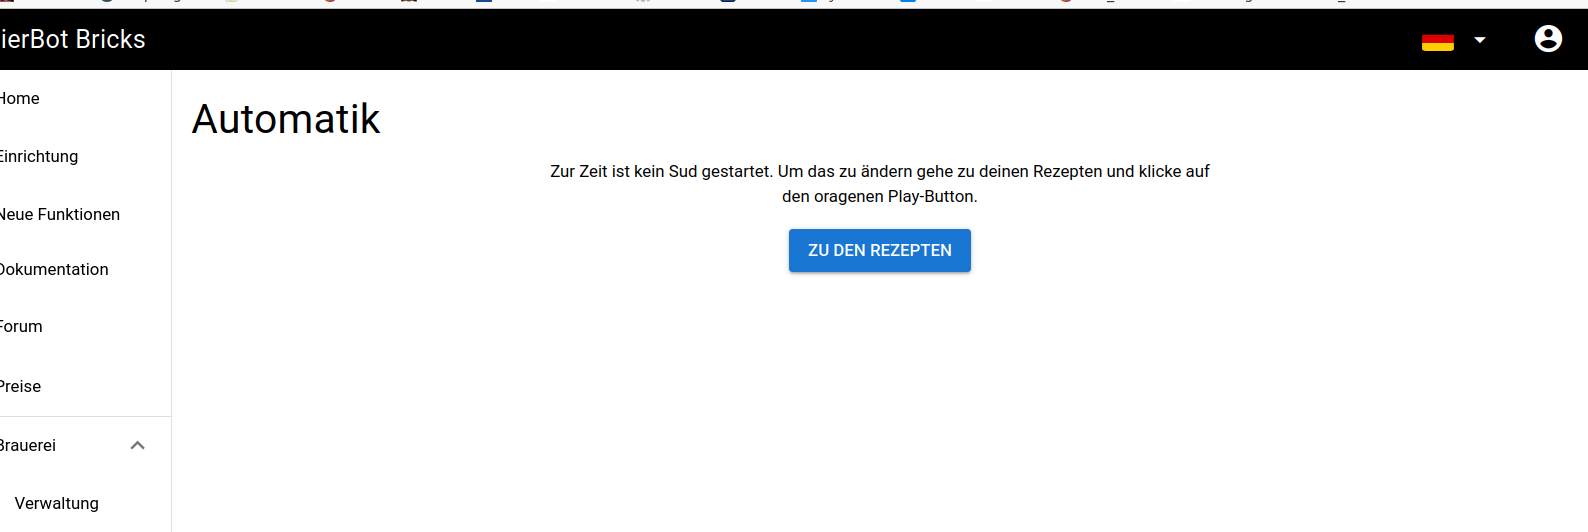Click the BierBot Bricks title
The width and height of the screenshot is (1588, 532).
pyautogui.click(x=72, y=39)
